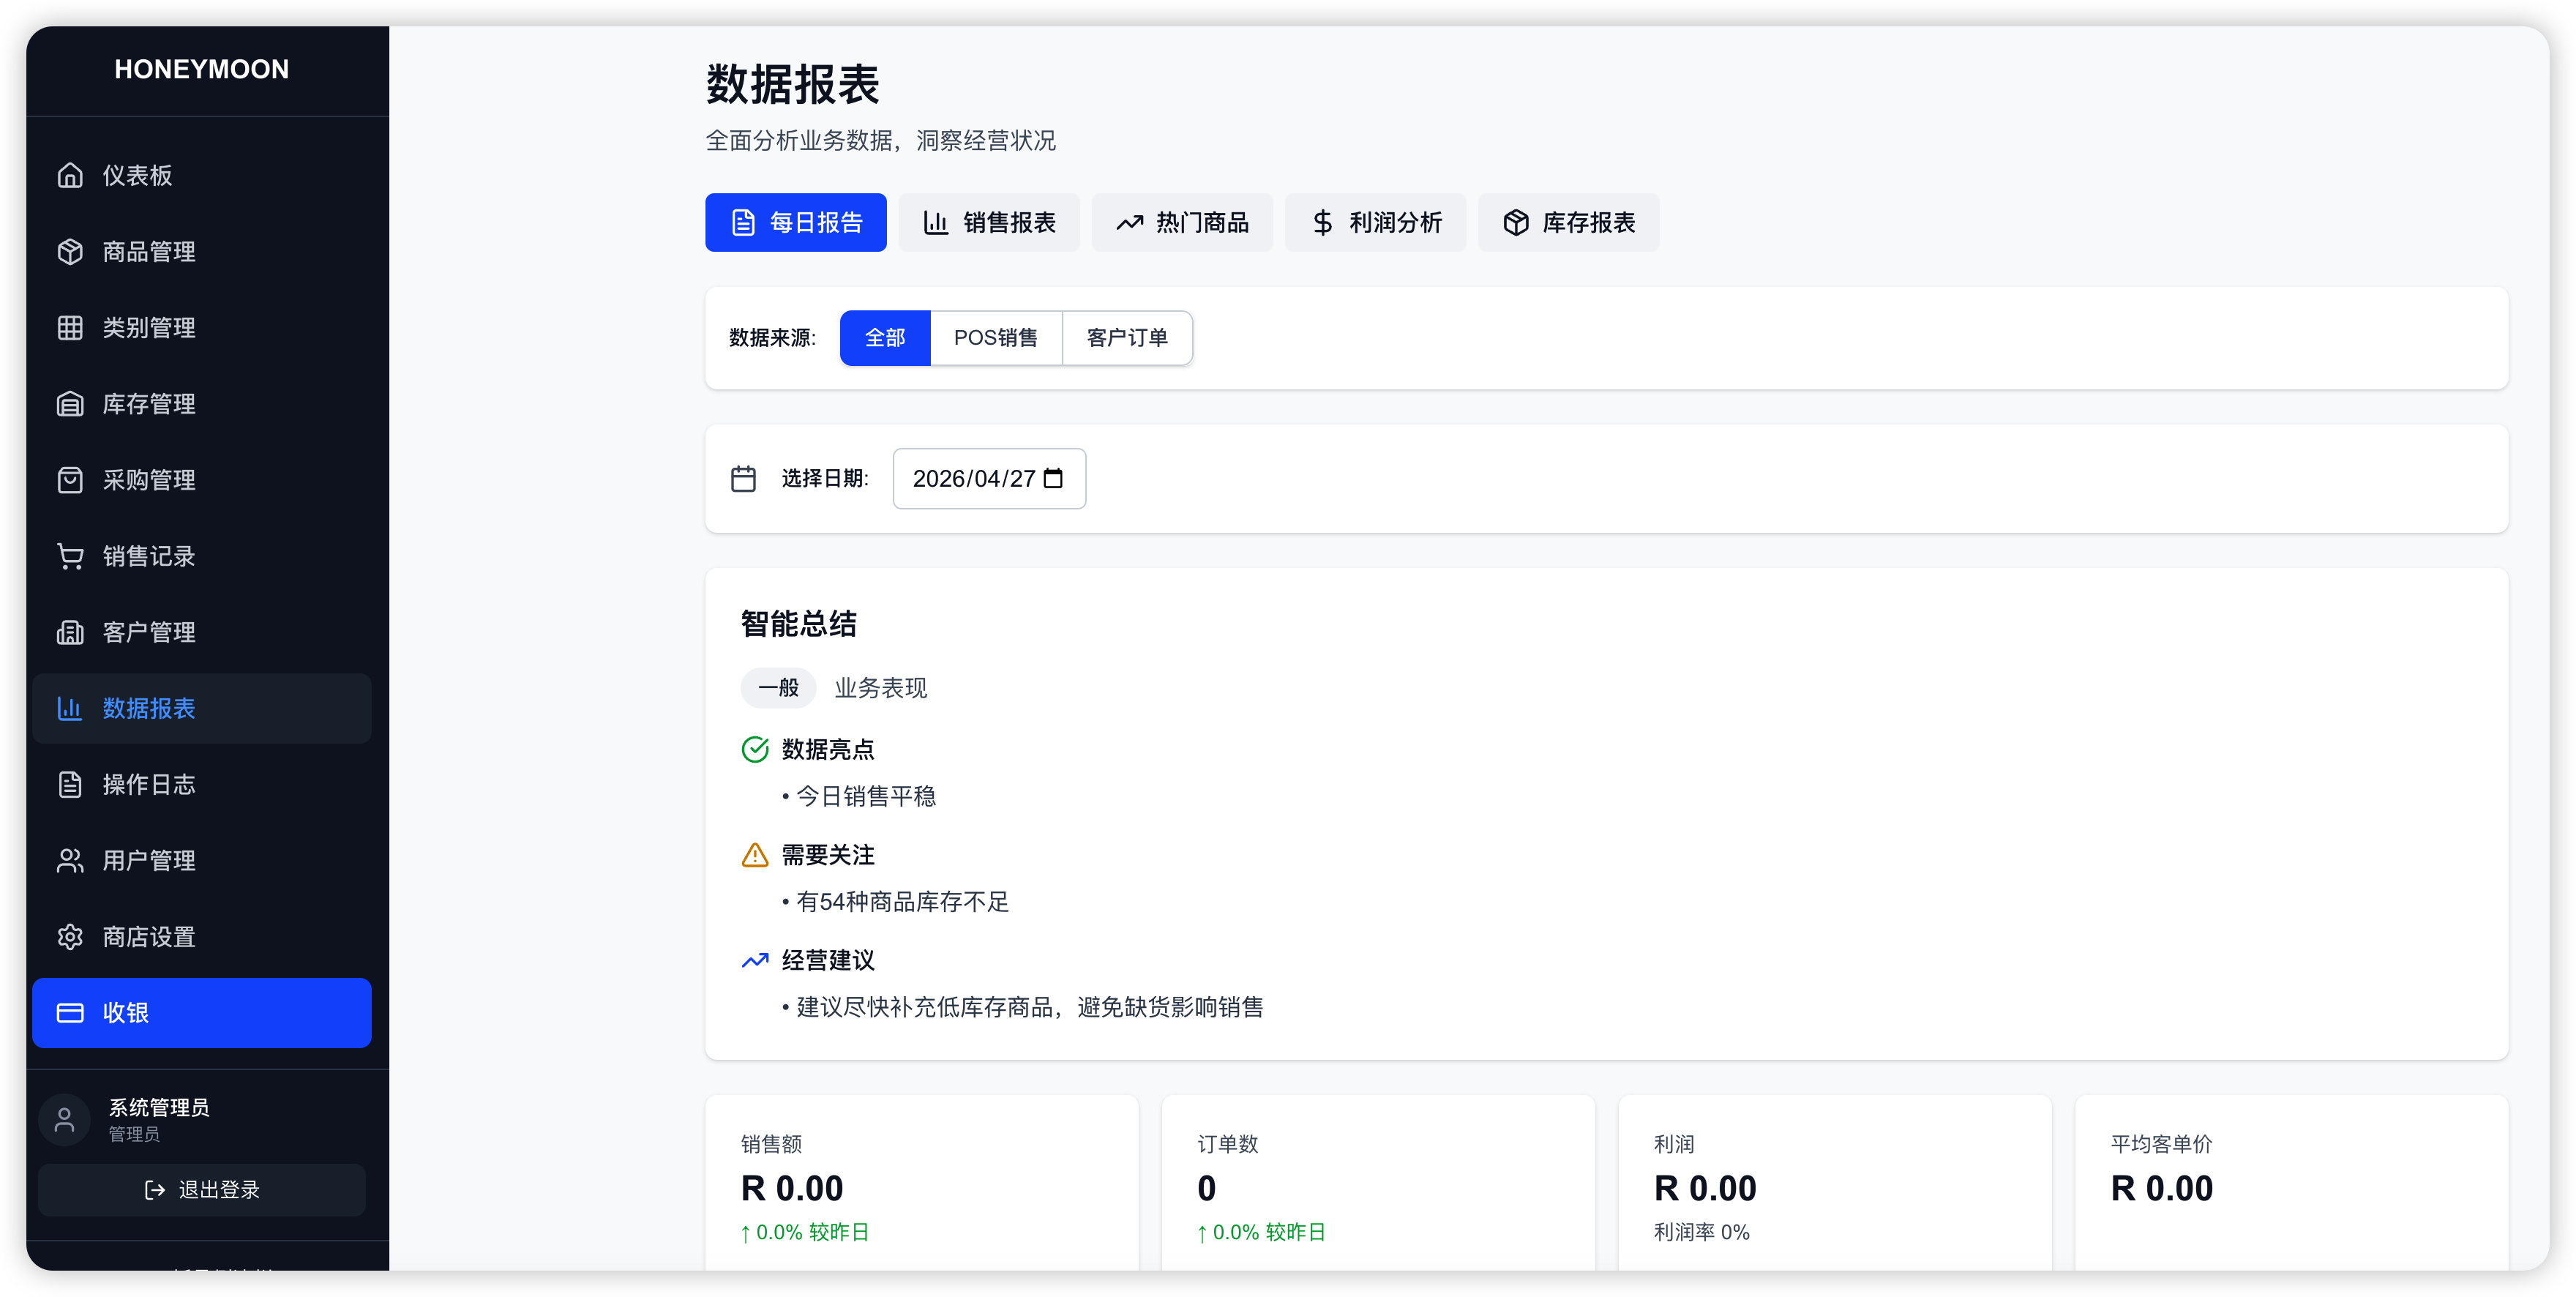Select 全部 data source option
2576x1297 pixels.
(885, 338)
